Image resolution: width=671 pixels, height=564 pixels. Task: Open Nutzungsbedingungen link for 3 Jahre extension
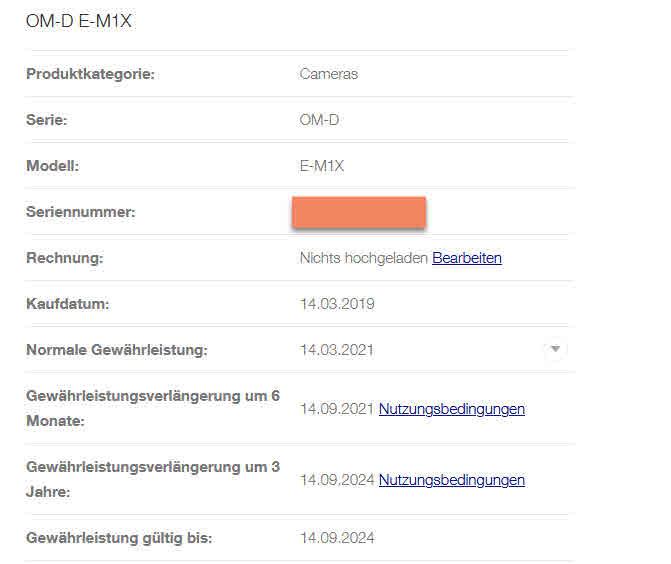[452, 480]
